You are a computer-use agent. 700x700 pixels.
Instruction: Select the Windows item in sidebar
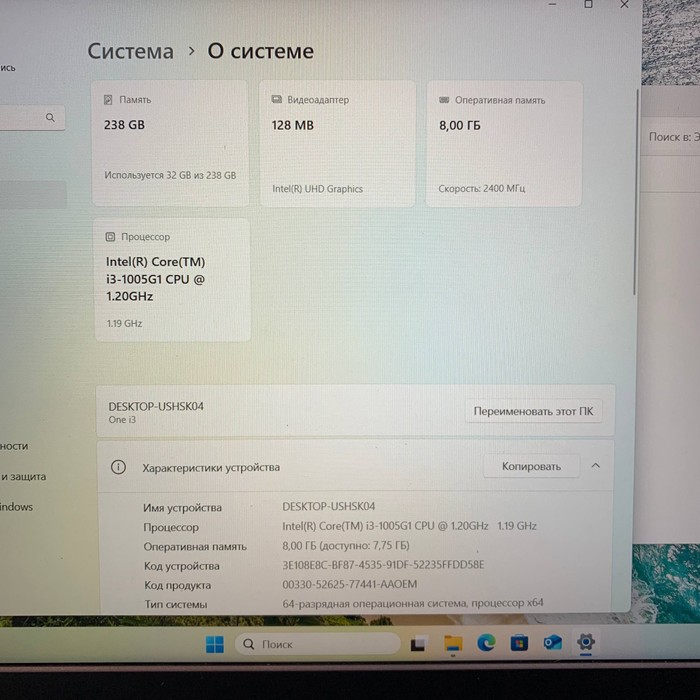[x=17, y=507]
